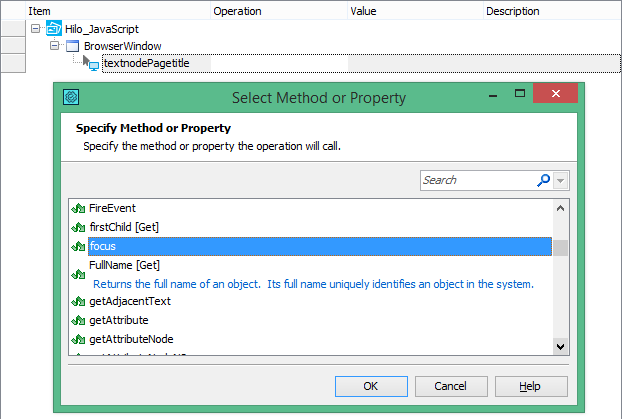Screen dimensions: 622x419
Task: Click the Operation column header
Action: 237,11
